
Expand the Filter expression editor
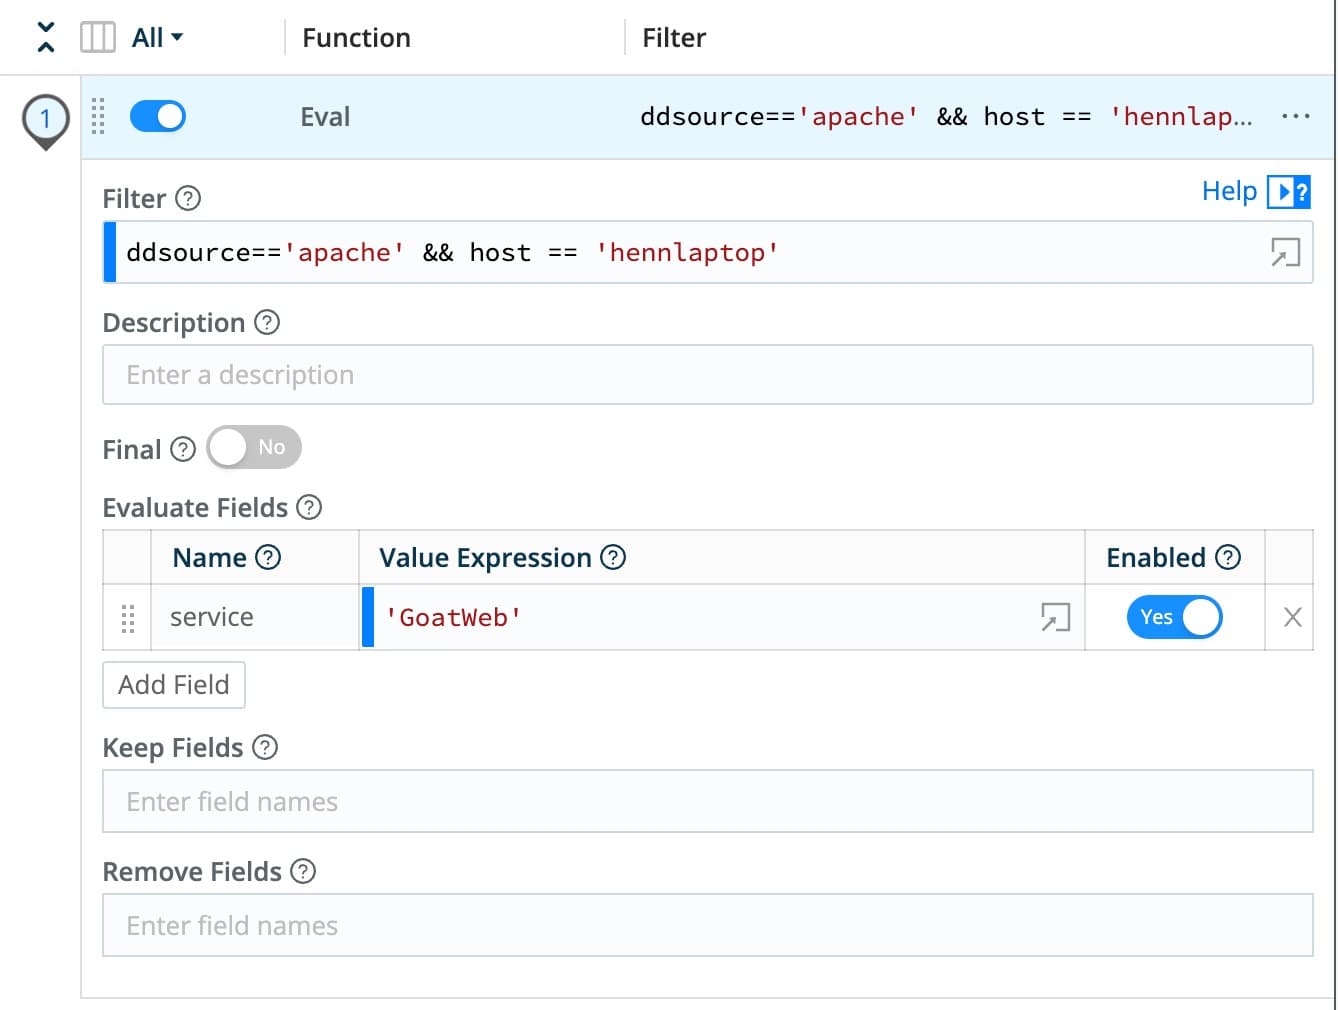click(x=1285, y=252)
